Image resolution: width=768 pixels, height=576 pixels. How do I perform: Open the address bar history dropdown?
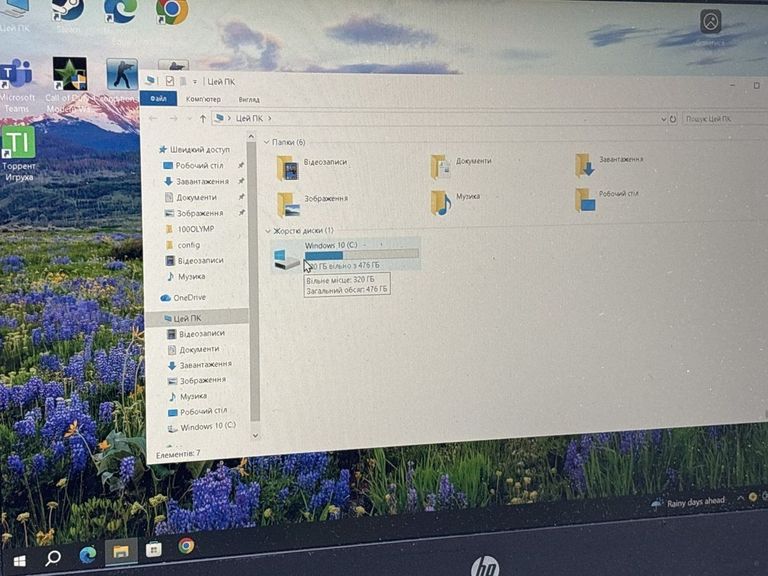pyautogui.click(x=658, y=118)
